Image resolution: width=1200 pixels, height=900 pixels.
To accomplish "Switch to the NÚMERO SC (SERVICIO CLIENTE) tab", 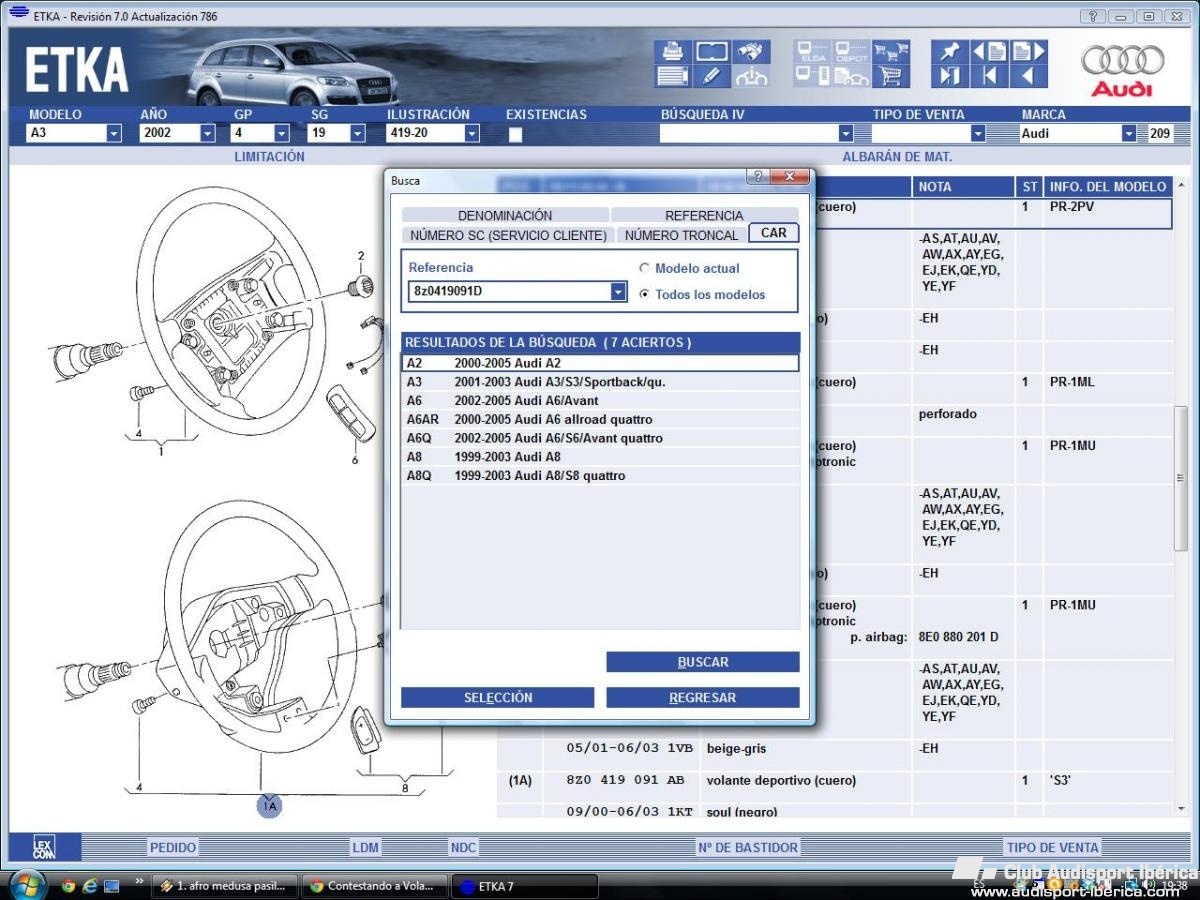I will pos(508,235).
